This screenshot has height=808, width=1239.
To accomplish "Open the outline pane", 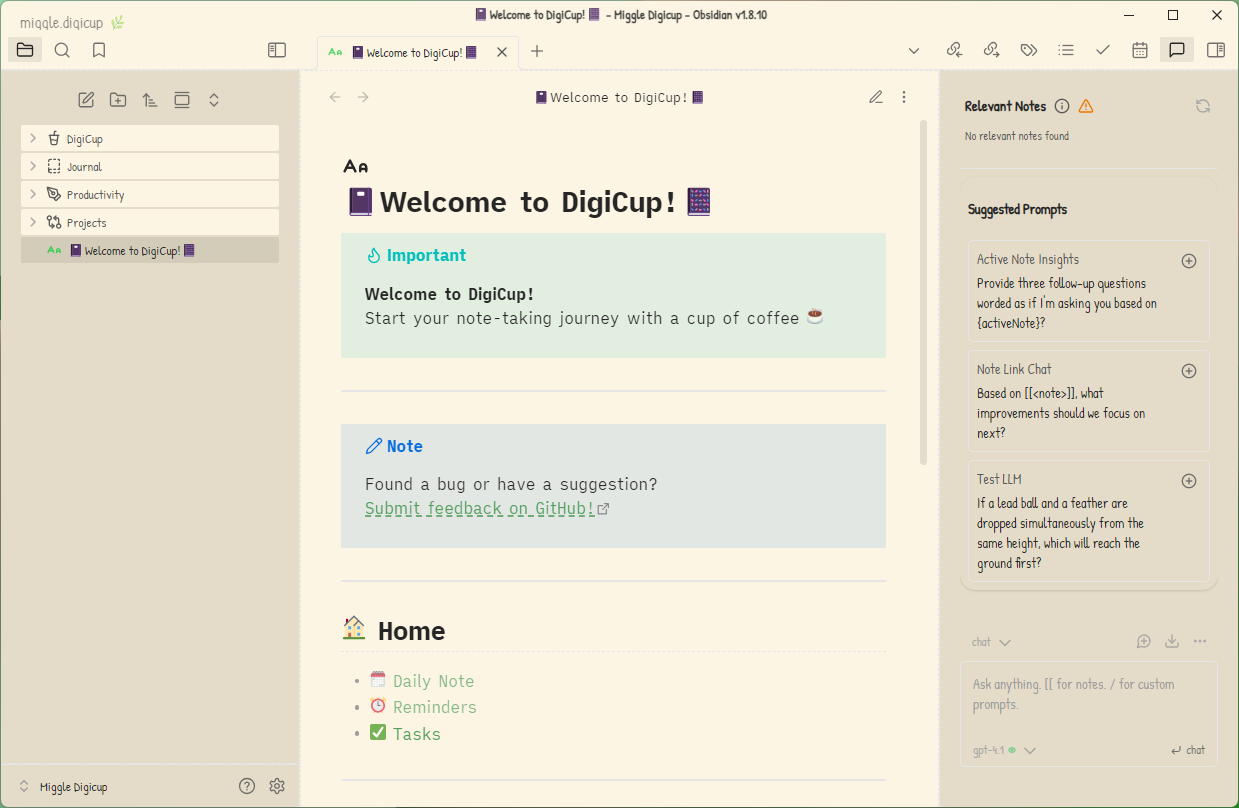I will click(x=1066, y=50).
